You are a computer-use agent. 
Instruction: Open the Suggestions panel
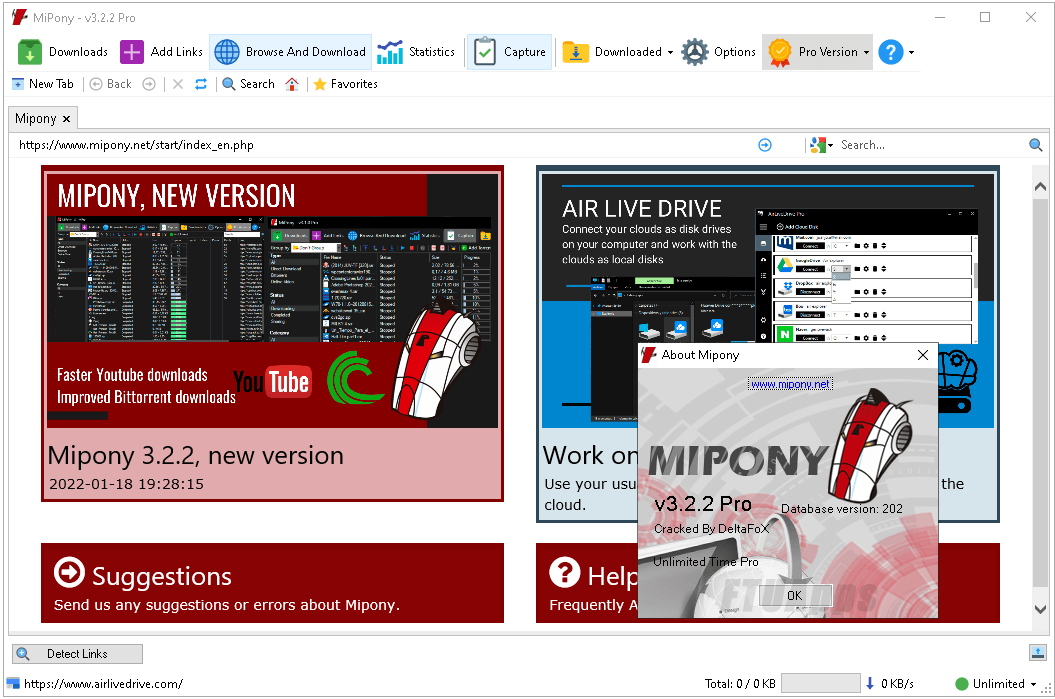(272, 583)
